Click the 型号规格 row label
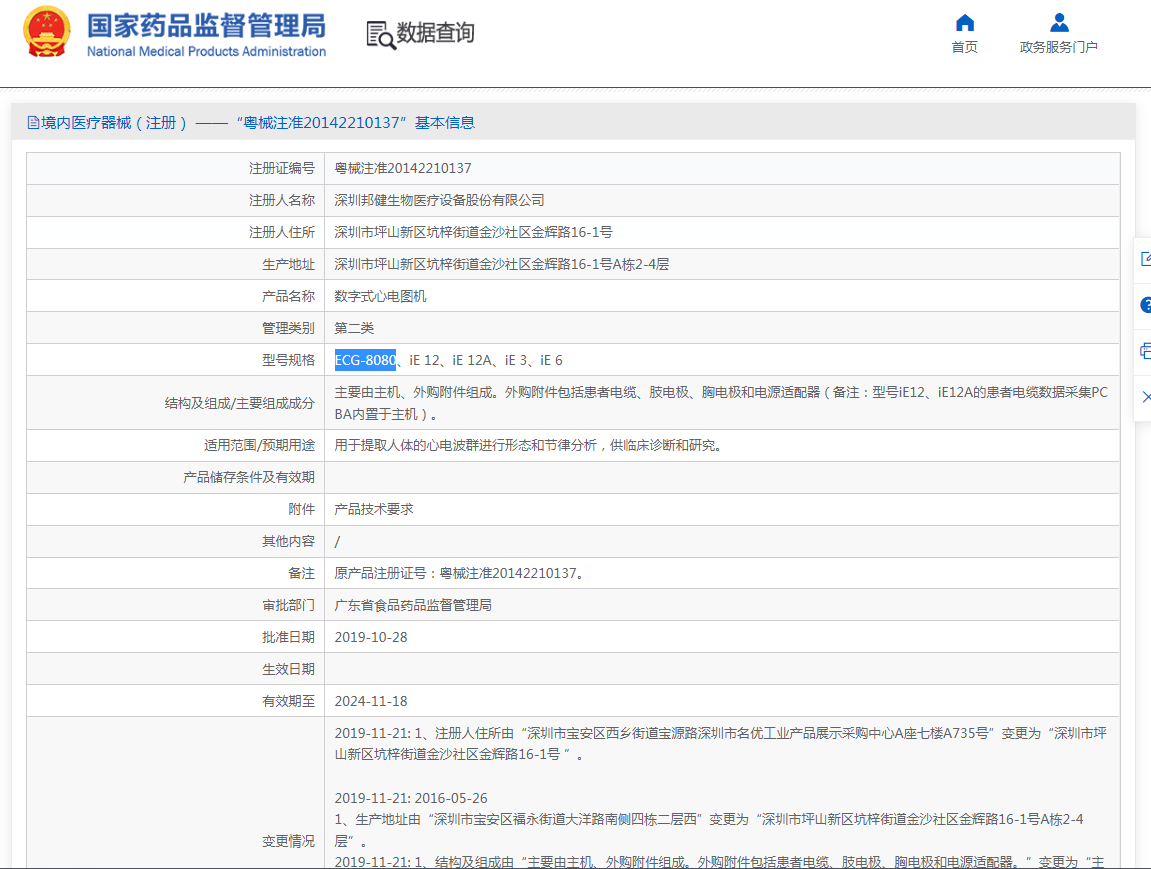This screenshot has width=1151, height=869. (x=288, y=360)
